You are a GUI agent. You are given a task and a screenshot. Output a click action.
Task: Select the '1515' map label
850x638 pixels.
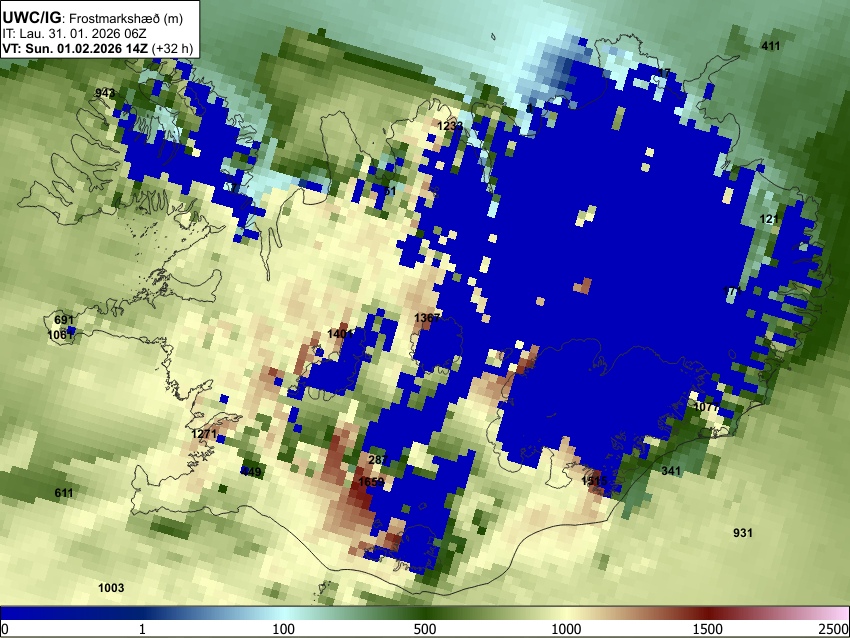(594, 481)
